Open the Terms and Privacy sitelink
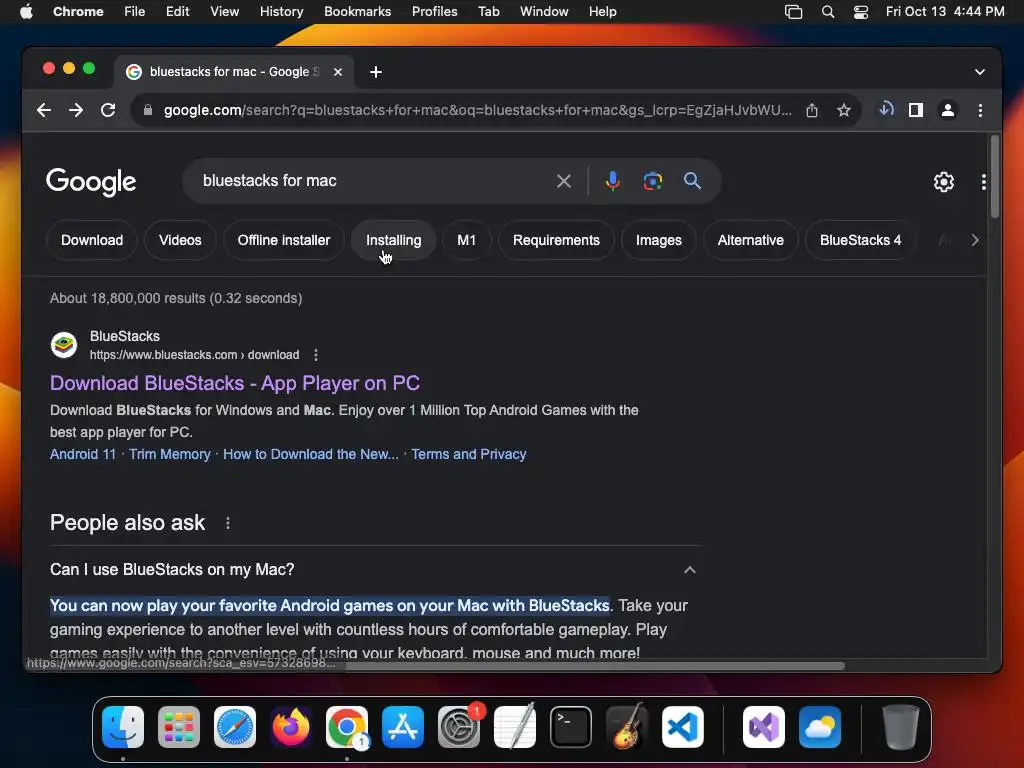The width and height of the screenshot is (1024, 768). (x=469, y=455)
